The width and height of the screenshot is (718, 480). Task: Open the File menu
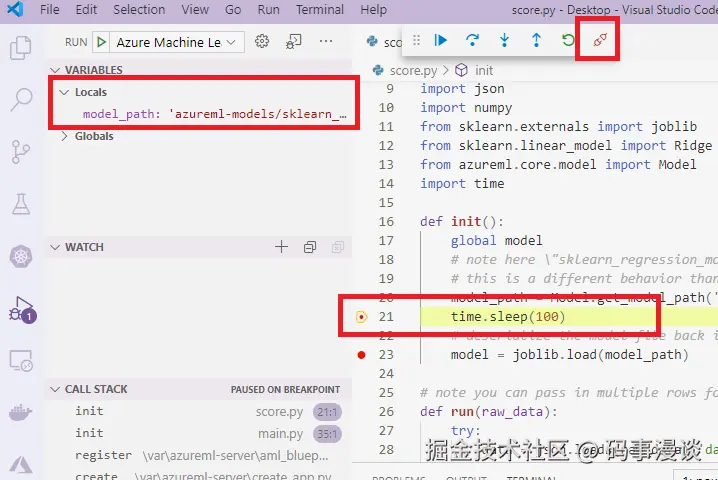49,9
